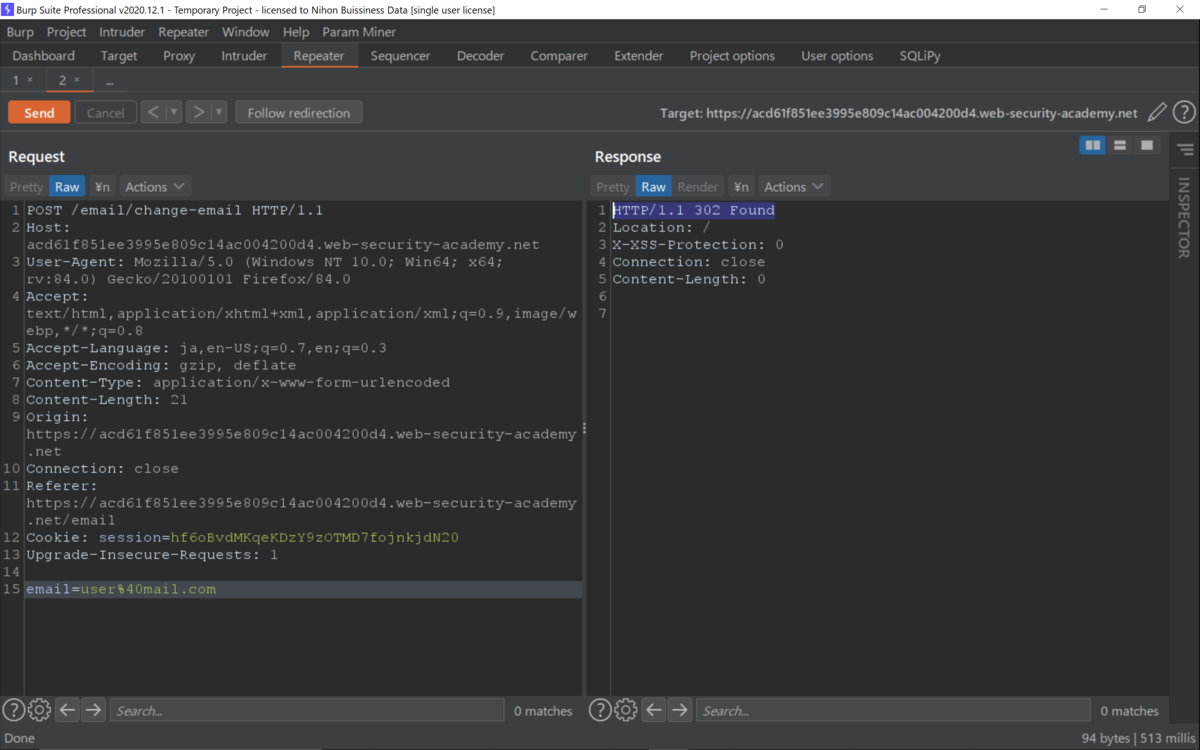The width and height of the screenshot is (1200, 750).
Task: Go to previous match in Request search
Action: coord(67,710)
